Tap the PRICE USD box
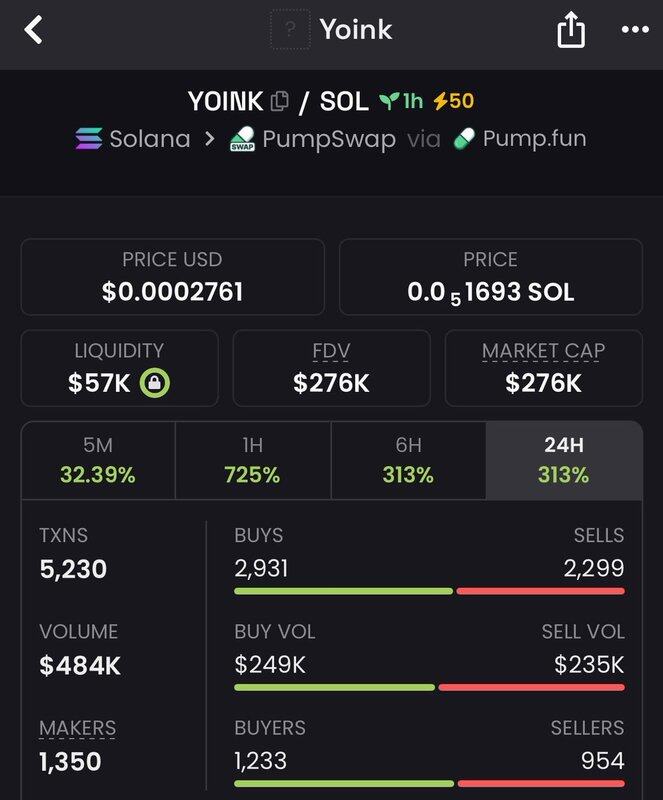The height and width of the screenshot is (800, 663). (x=173, y=277)
